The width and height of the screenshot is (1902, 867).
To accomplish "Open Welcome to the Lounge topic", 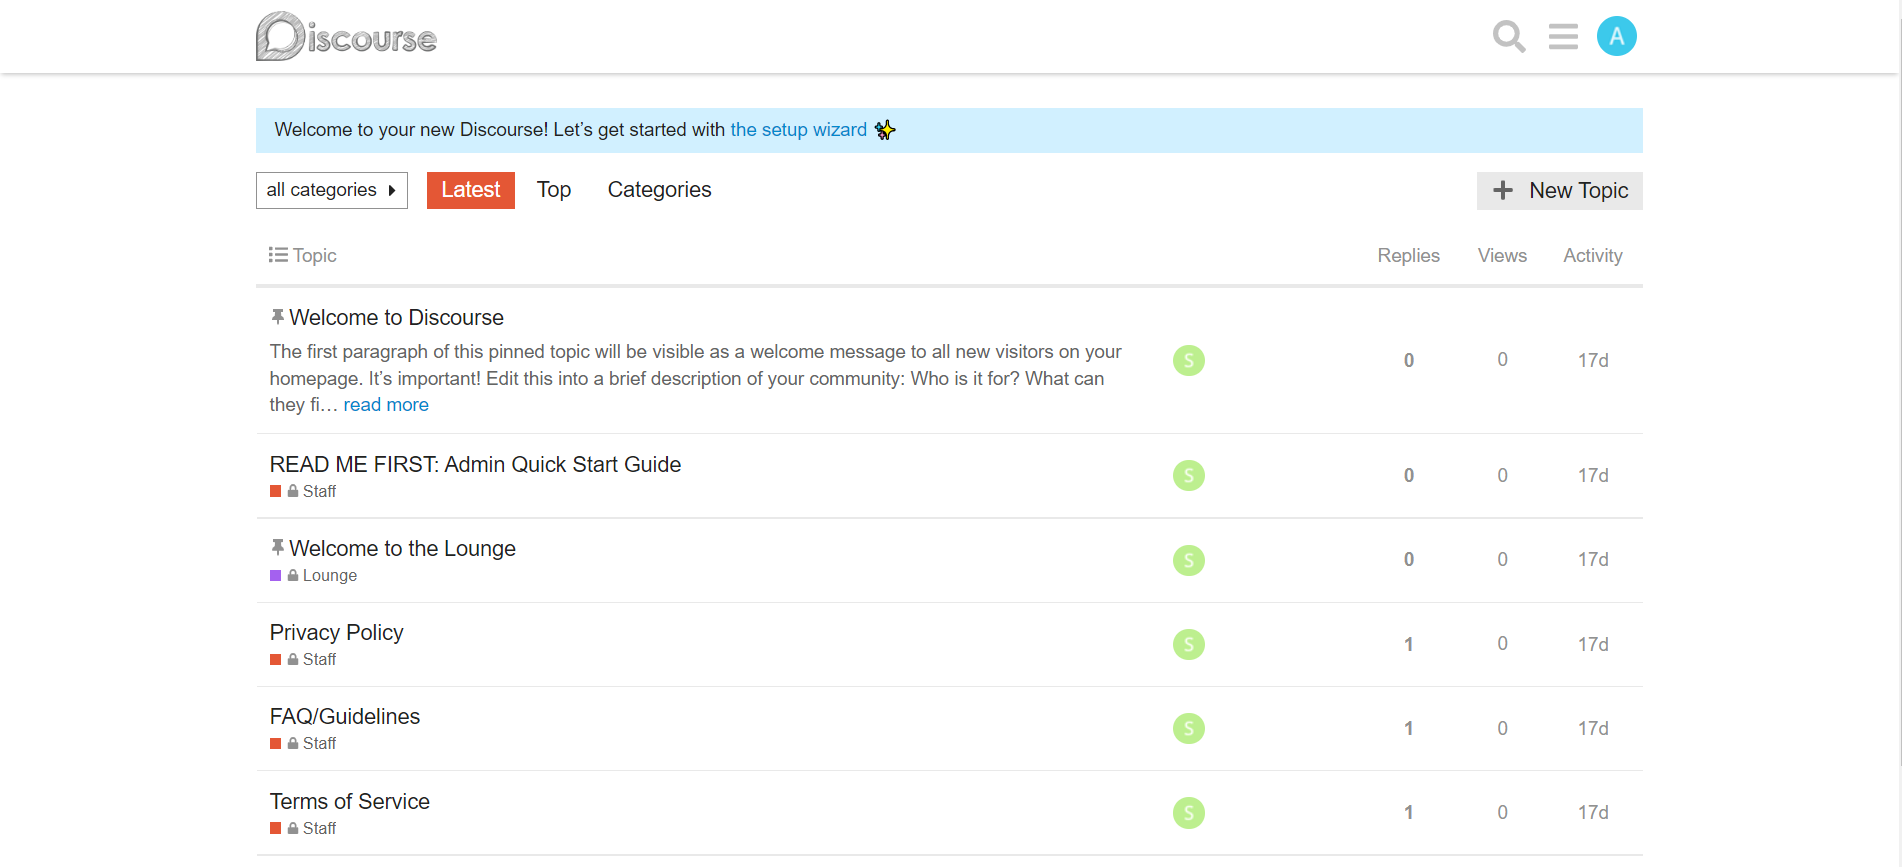I will 403,548.
